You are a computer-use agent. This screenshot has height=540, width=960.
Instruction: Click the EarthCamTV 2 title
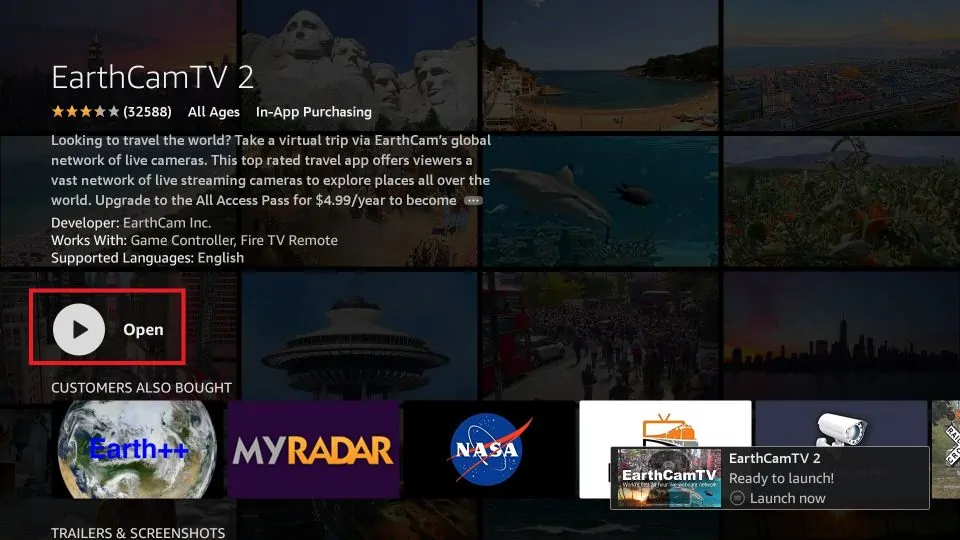click(x=152, y=77)
